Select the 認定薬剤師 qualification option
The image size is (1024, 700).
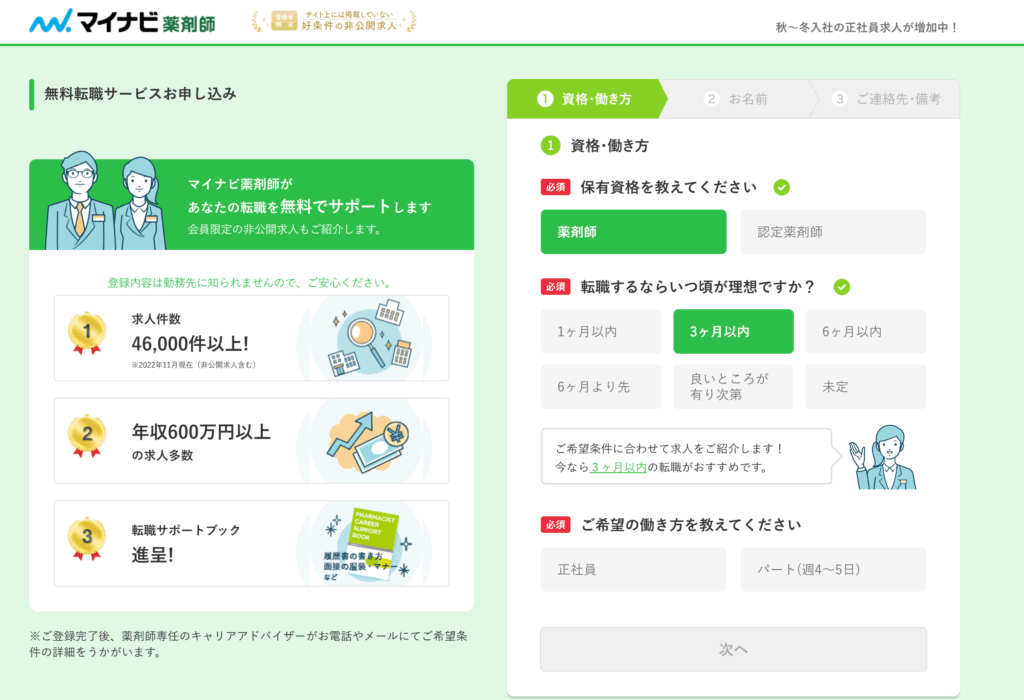coord(833,231)
